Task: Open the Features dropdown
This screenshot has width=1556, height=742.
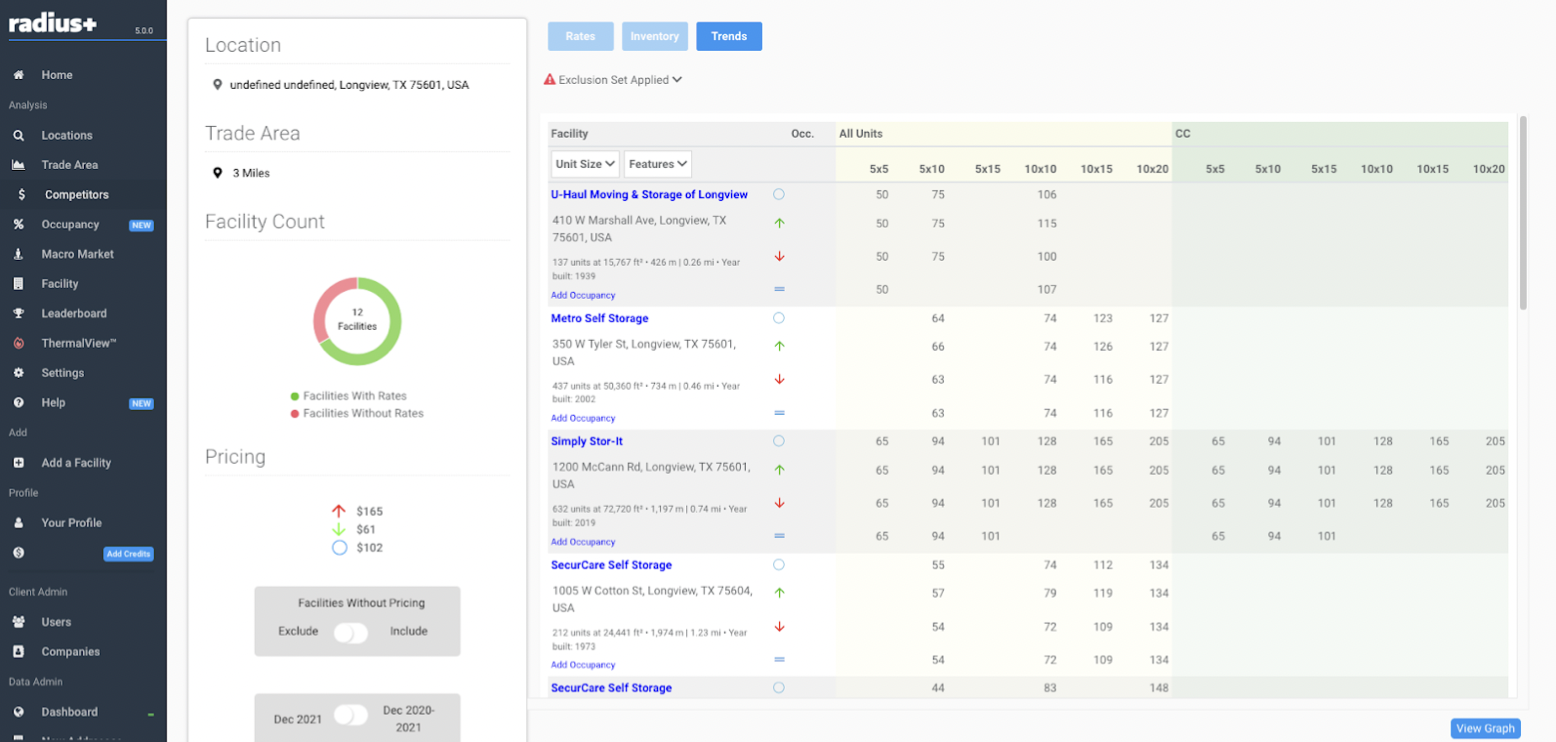Action: [x=658, y=164]
